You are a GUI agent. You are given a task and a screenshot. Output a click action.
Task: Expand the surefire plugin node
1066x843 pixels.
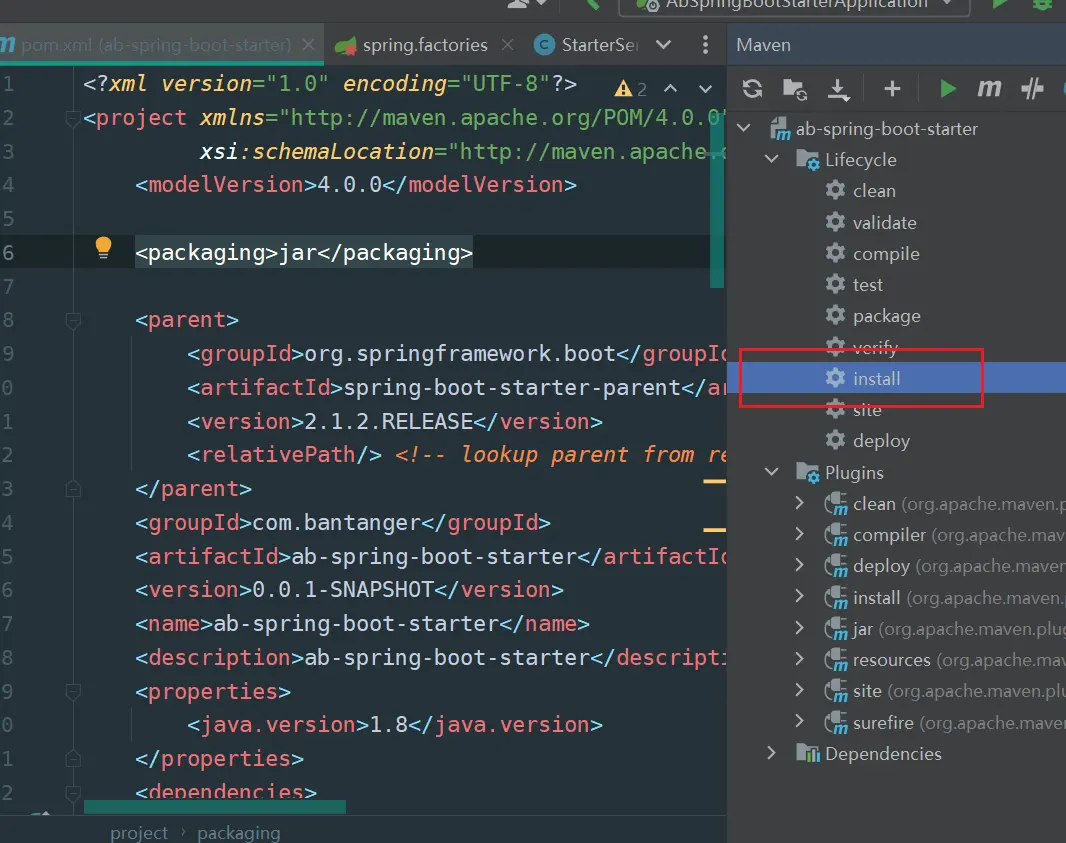[799, 721]
